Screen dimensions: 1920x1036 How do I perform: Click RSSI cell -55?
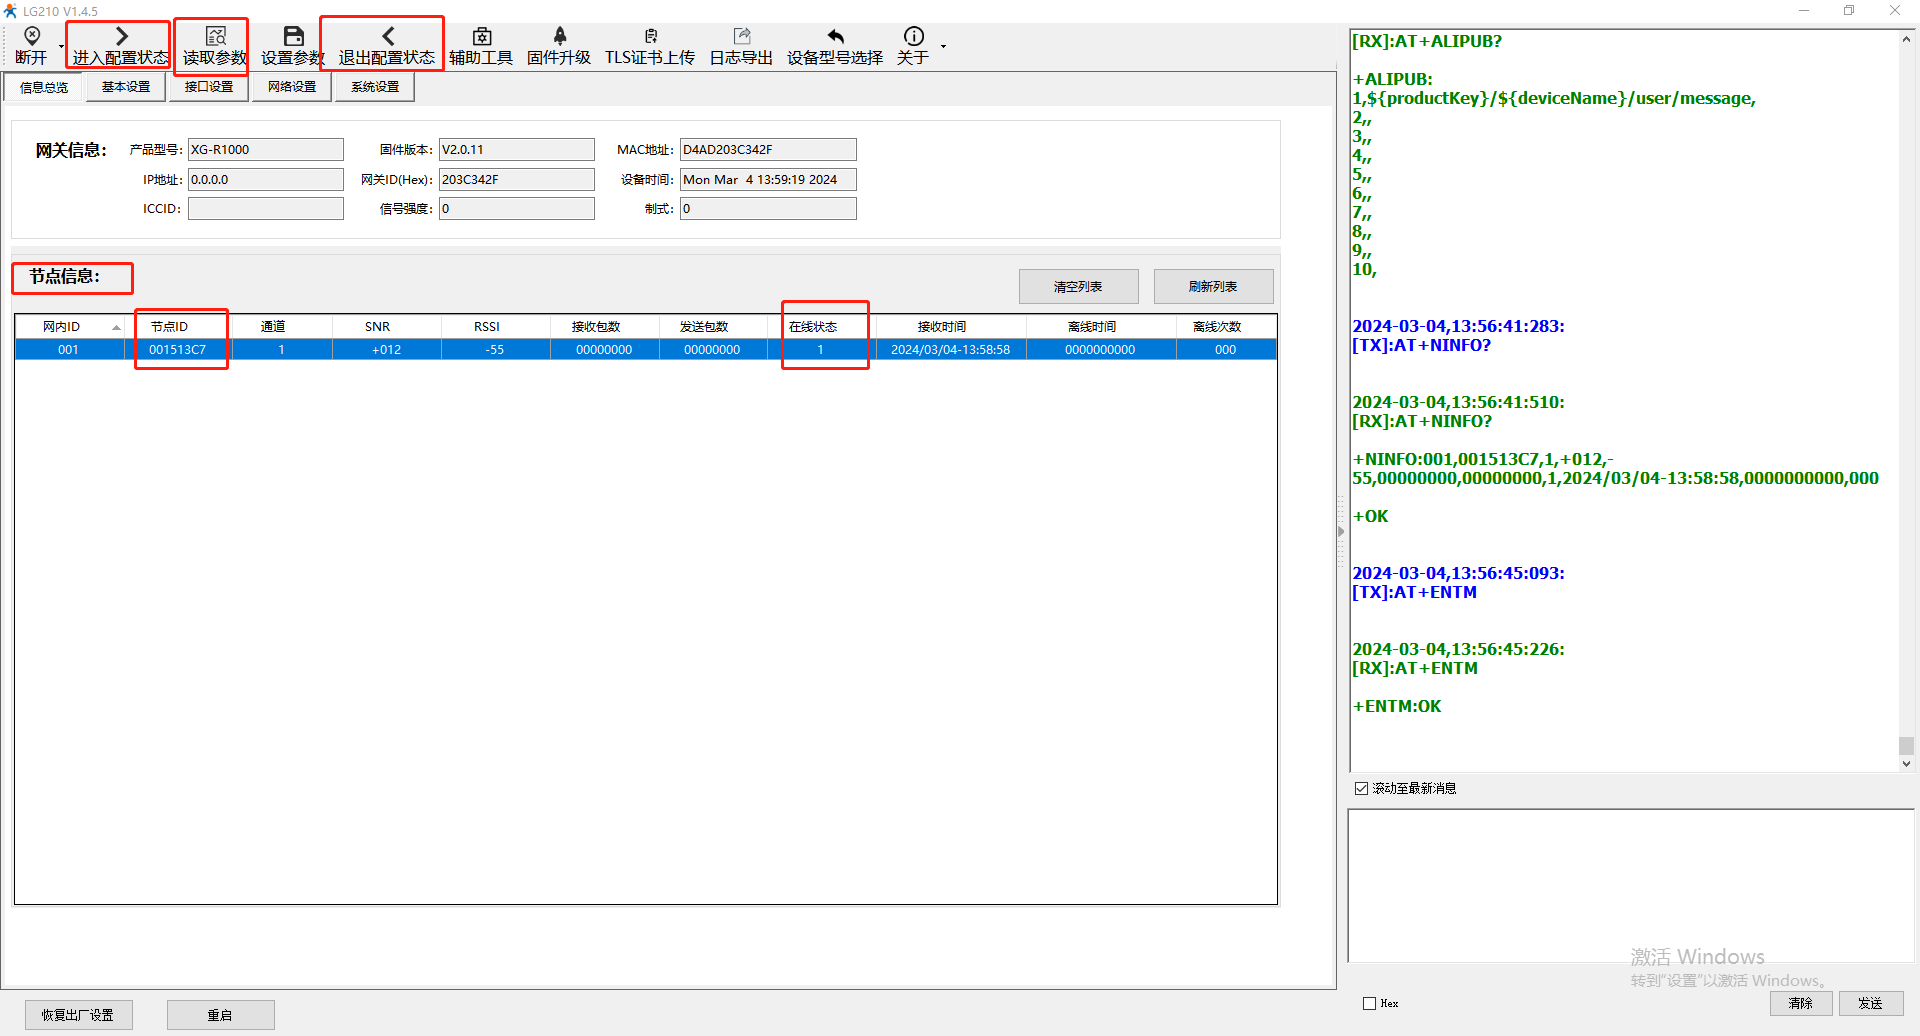[495, 350]
